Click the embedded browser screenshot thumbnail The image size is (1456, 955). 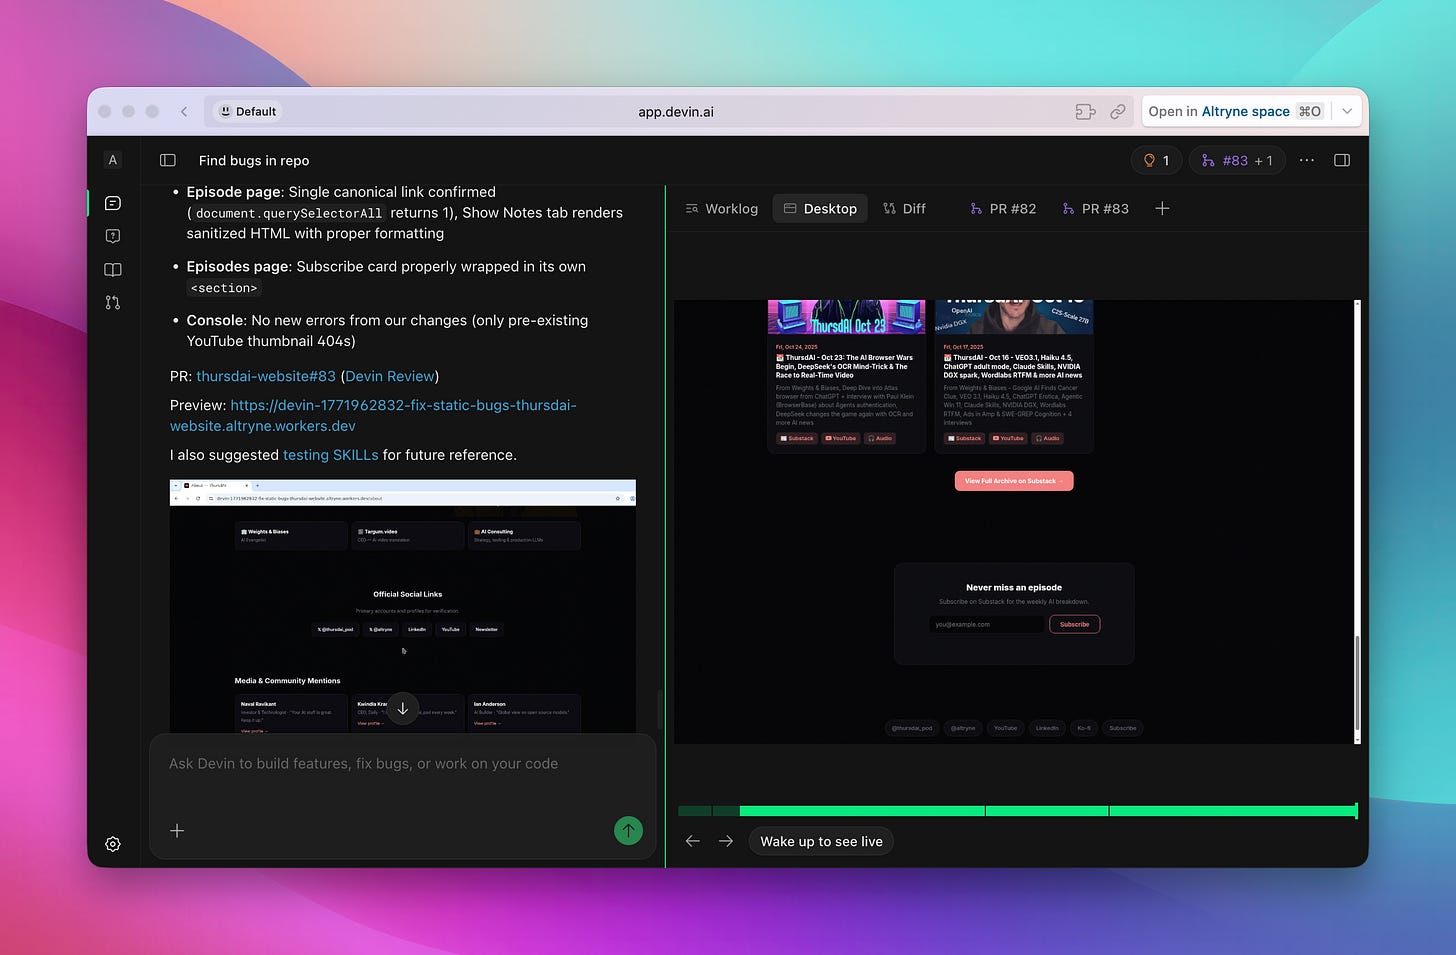pos(403,606)
